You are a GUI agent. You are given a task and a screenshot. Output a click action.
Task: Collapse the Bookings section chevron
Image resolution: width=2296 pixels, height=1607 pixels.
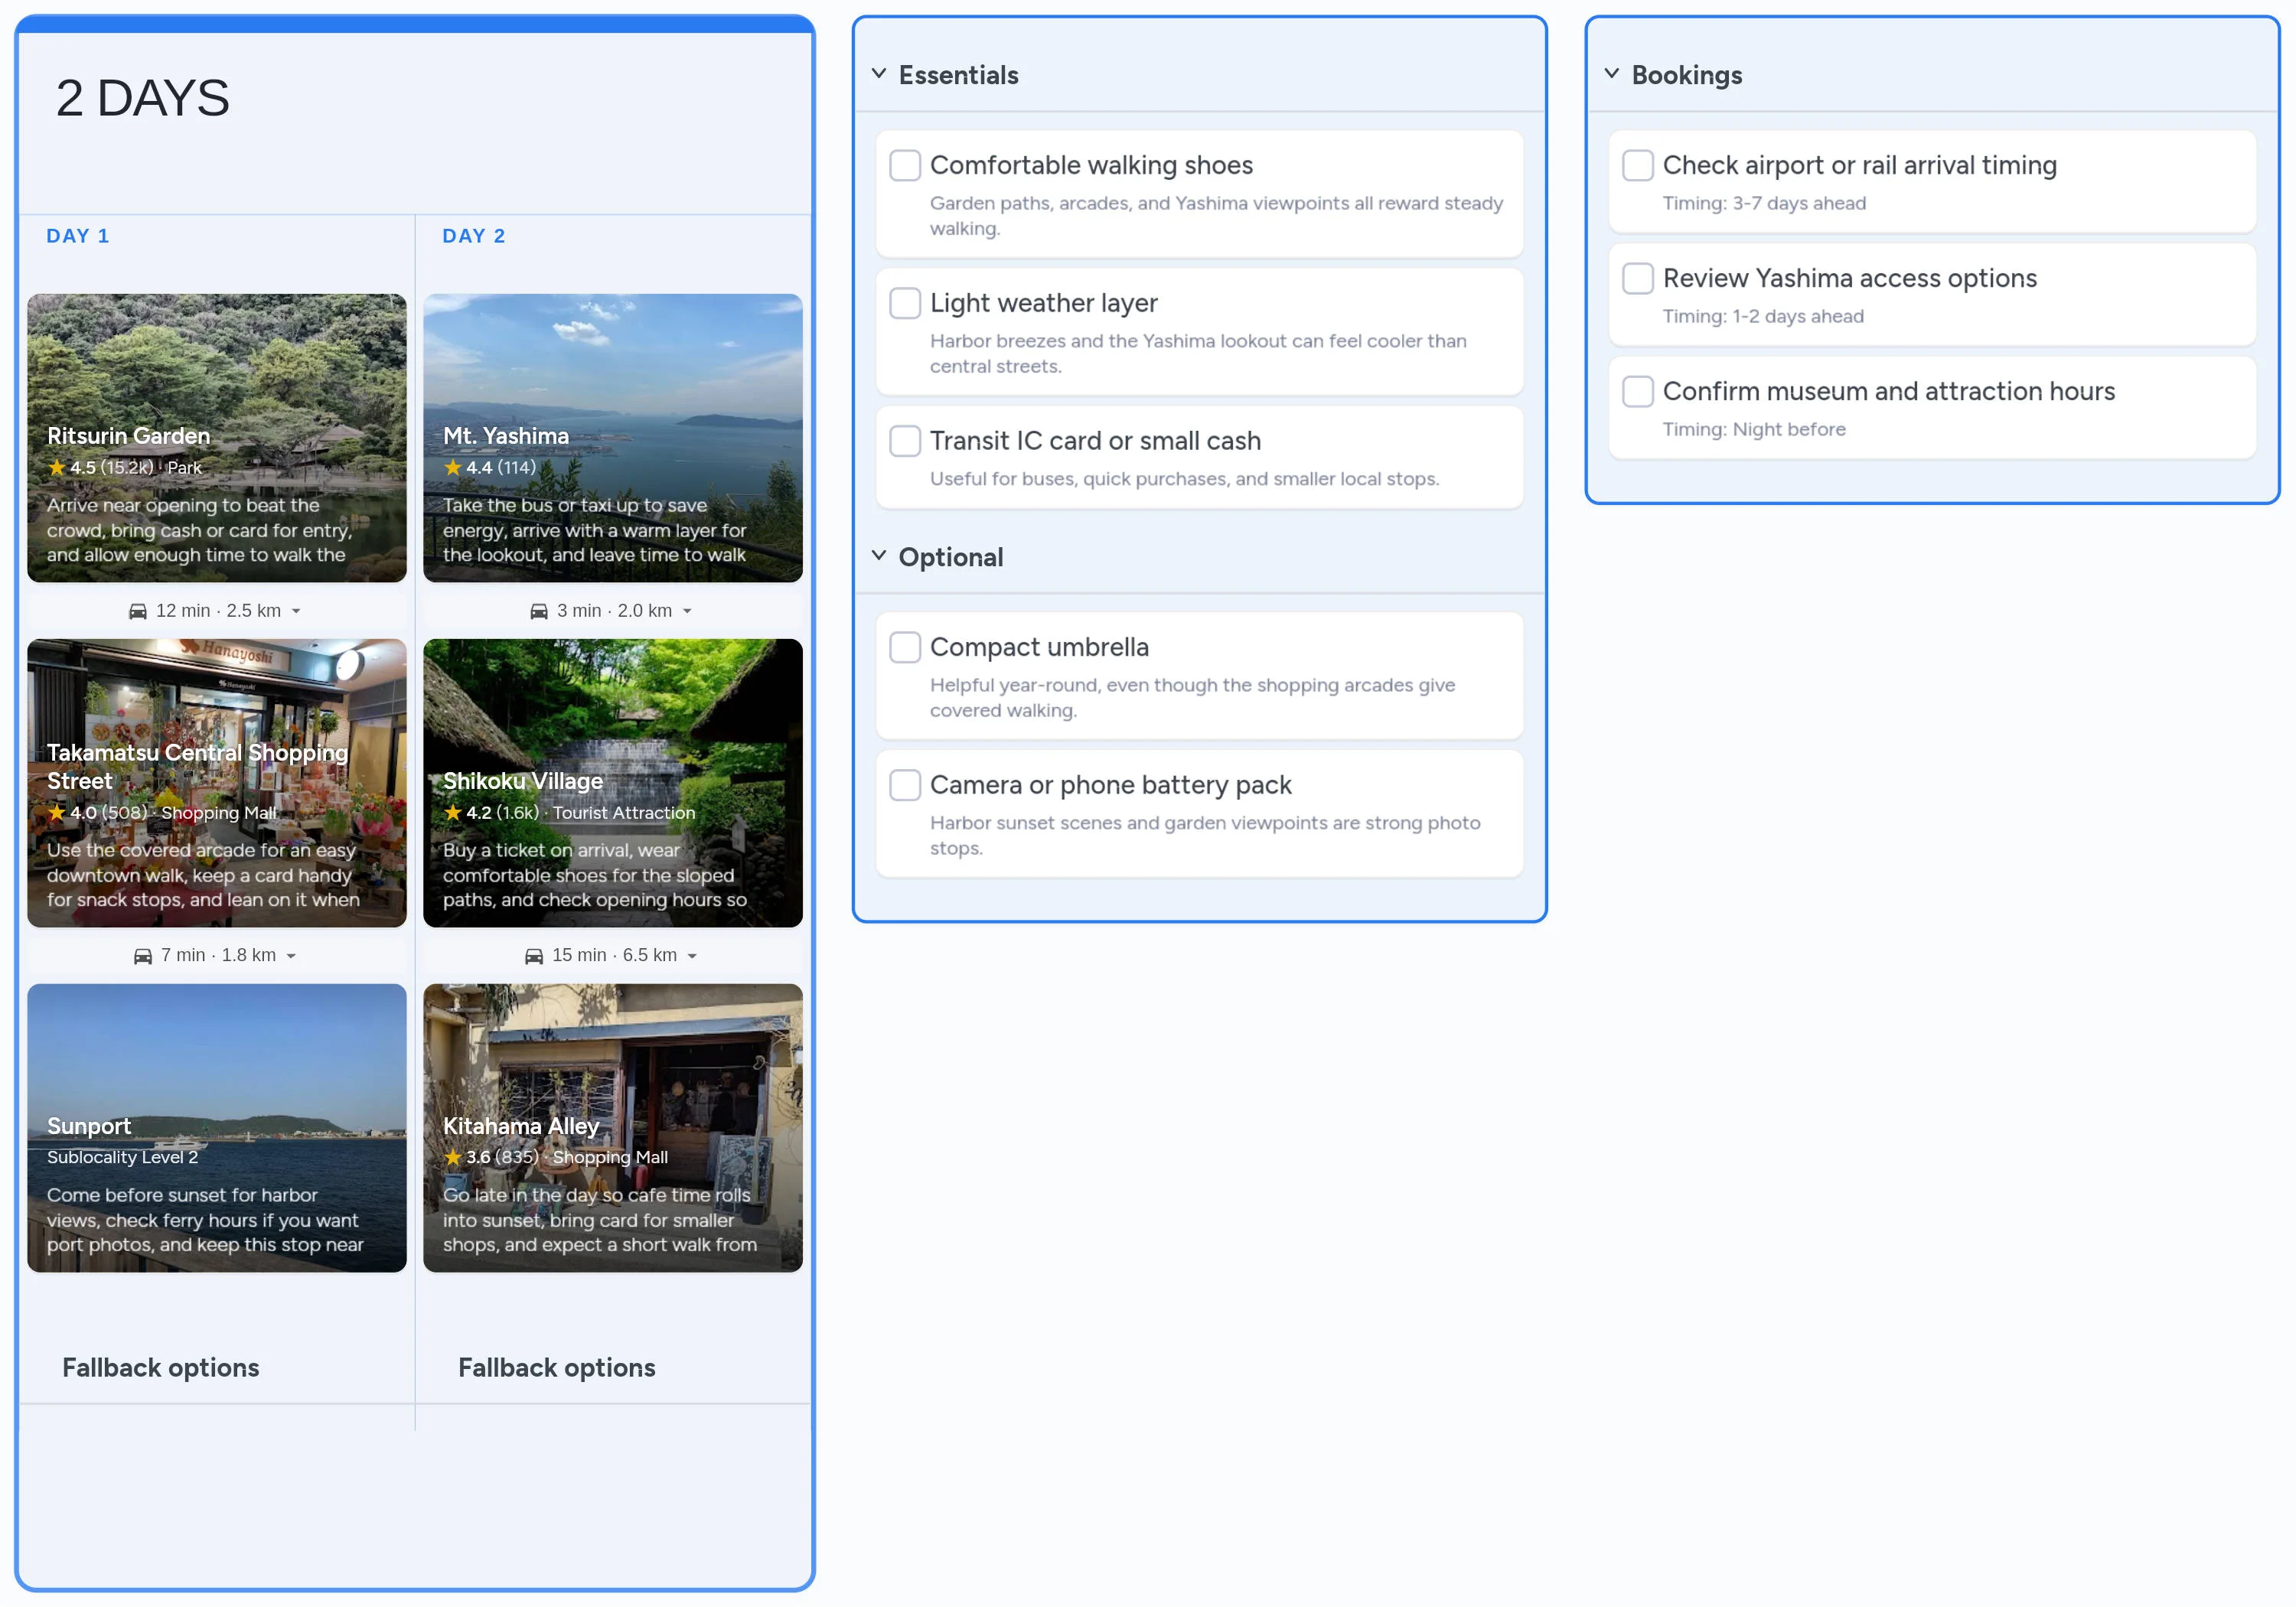1612,74
